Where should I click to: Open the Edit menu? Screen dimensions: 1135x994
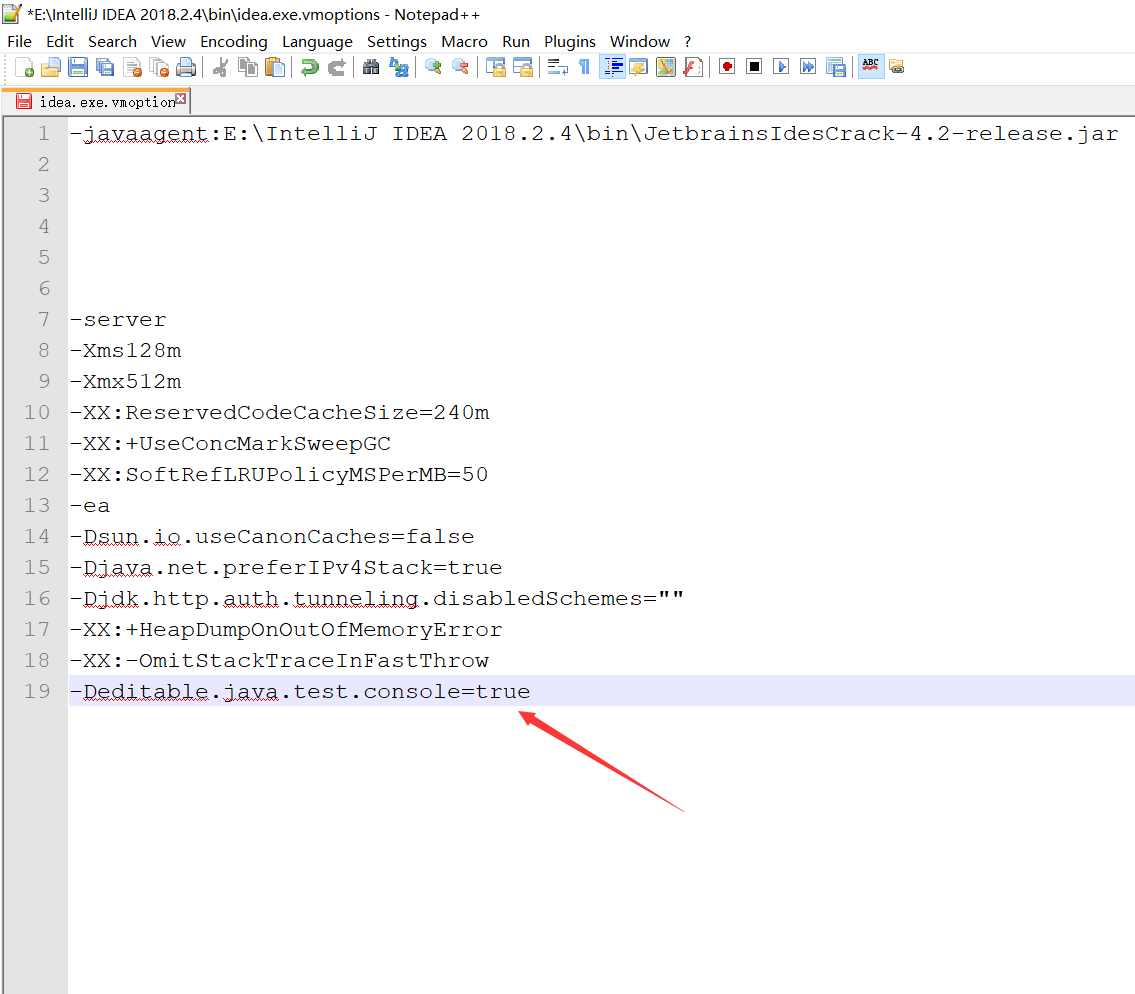click(60, 41)
